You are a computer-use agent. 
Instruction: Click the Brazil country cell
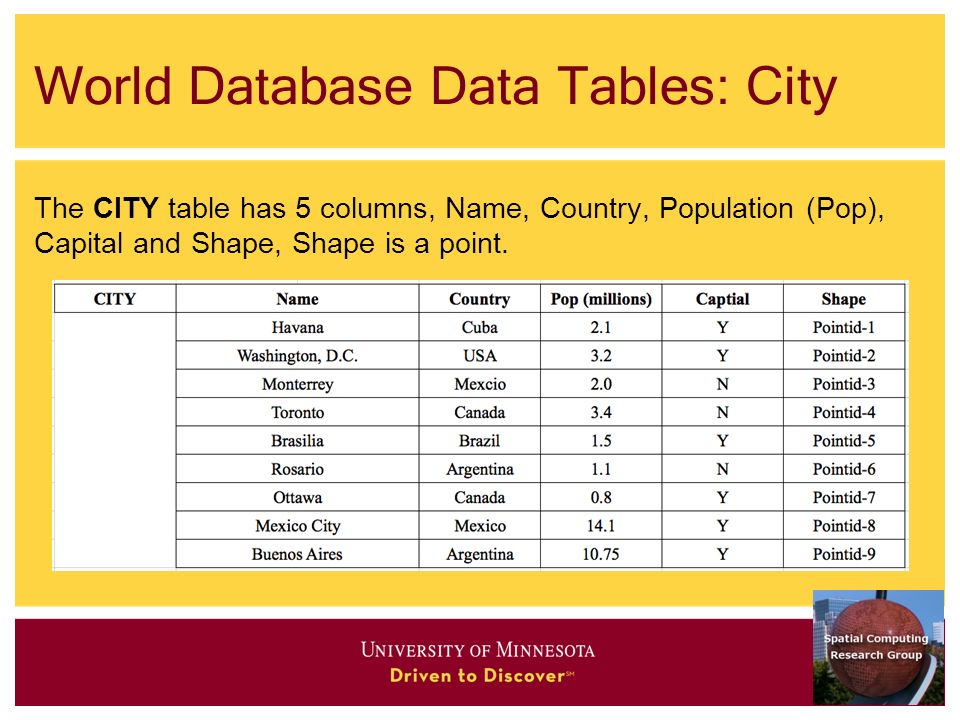click(479, 441)
